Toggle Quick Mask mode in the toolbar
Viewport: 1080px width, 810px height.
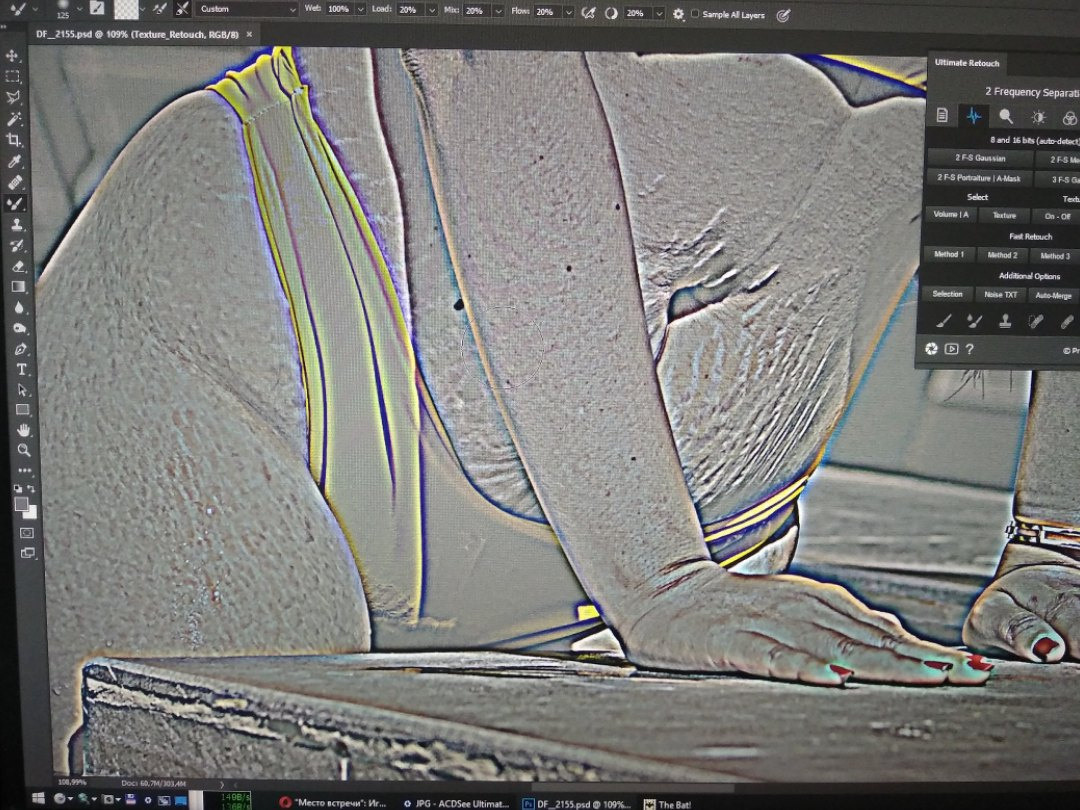[x=27, y=532]
